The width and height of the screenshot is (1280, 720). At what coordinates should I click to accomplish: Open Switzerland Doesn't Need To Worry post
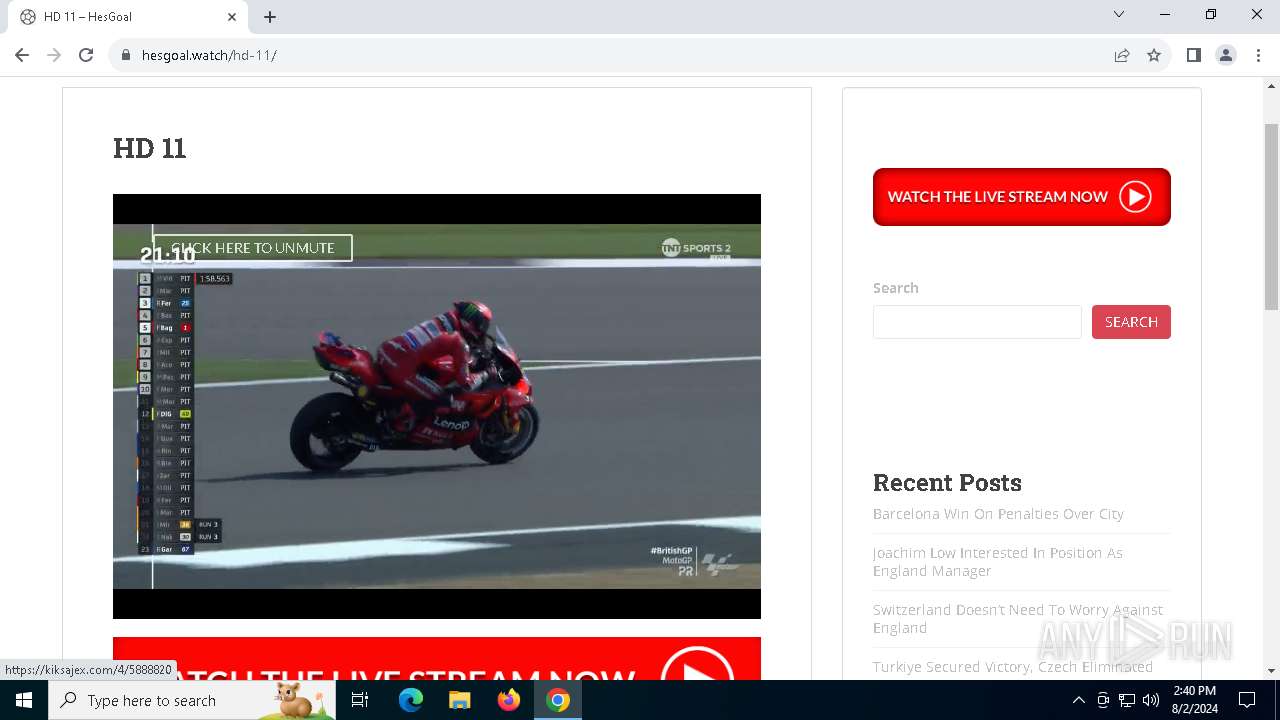click(x=1018, y=619)
